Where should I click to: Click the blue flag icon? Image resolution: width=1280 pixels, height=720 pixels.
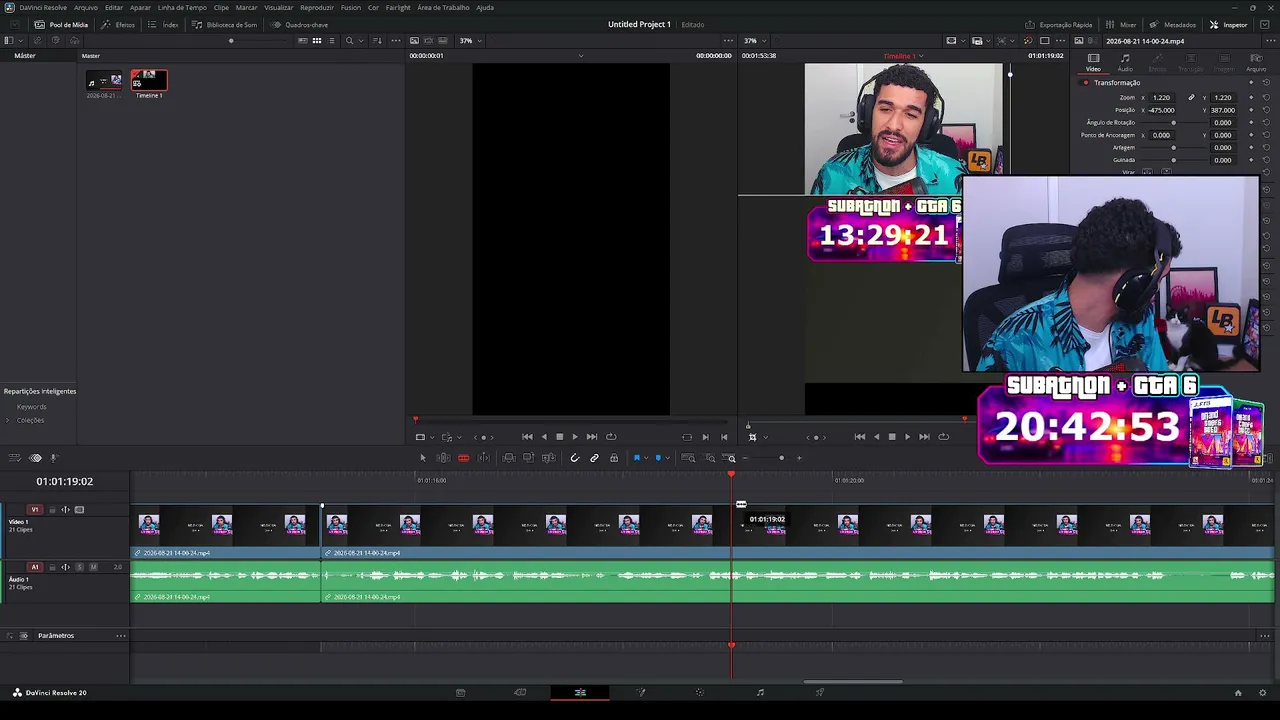[x=636, y=458]
